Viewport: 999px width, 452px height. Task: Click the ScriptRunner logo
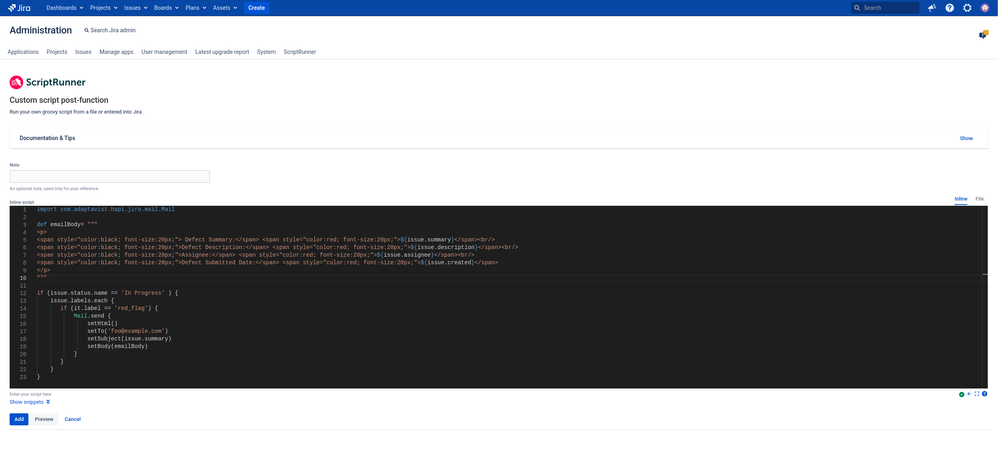point(48,82)
